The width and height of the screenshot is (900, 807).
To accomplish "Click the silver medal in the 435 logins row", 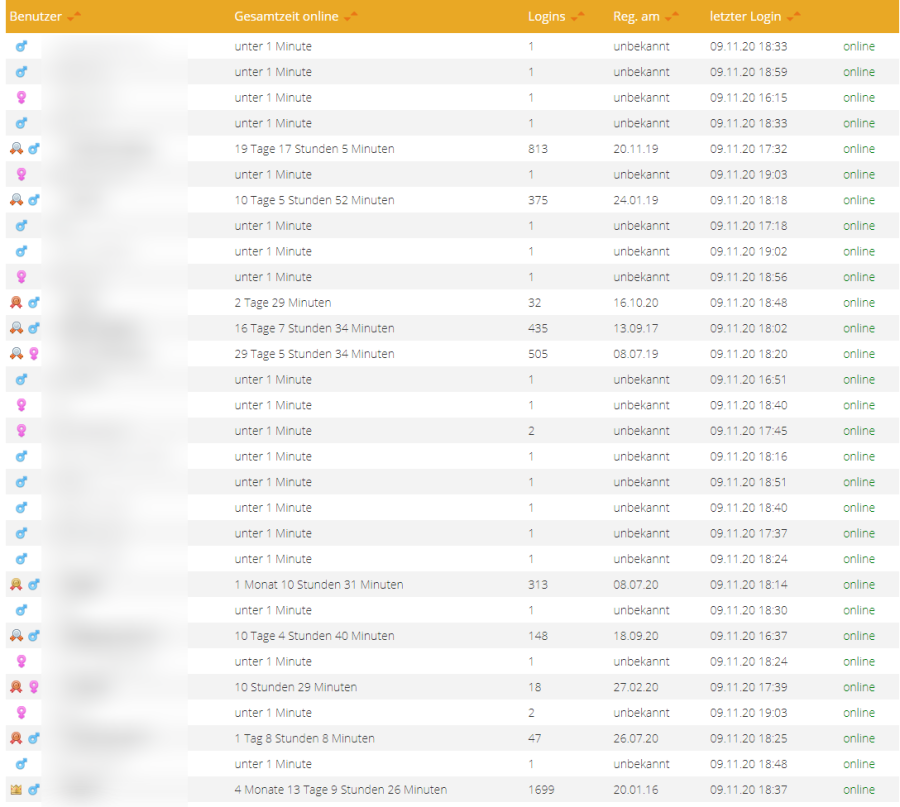I will point(16,328).
